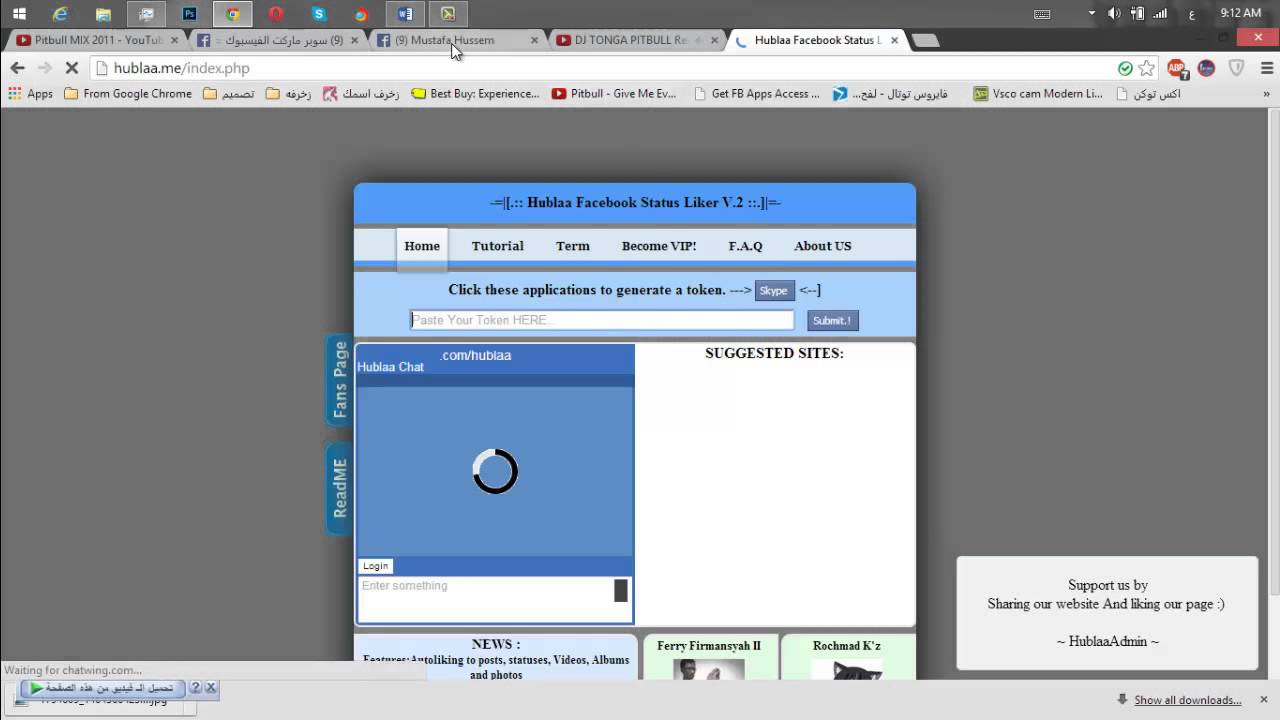The height and width of the screenshot is (720, 1280).
Task: Close the downloads bar
Action: tap(1264, 699)
